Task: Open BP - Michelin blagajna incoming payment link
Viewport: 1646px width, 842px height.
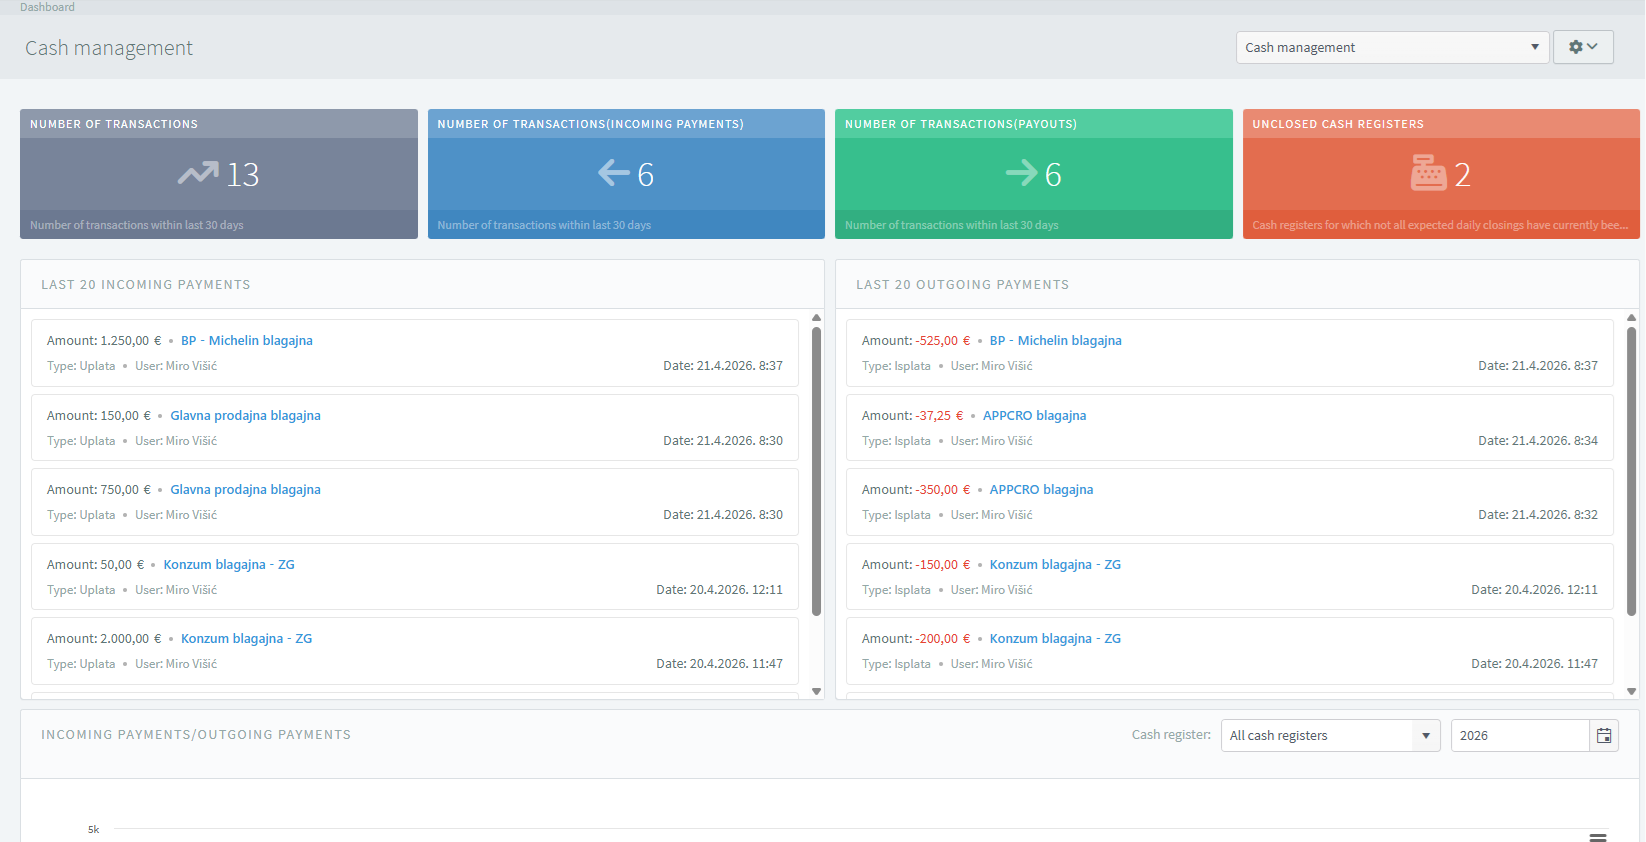Action: click(246, 341)
